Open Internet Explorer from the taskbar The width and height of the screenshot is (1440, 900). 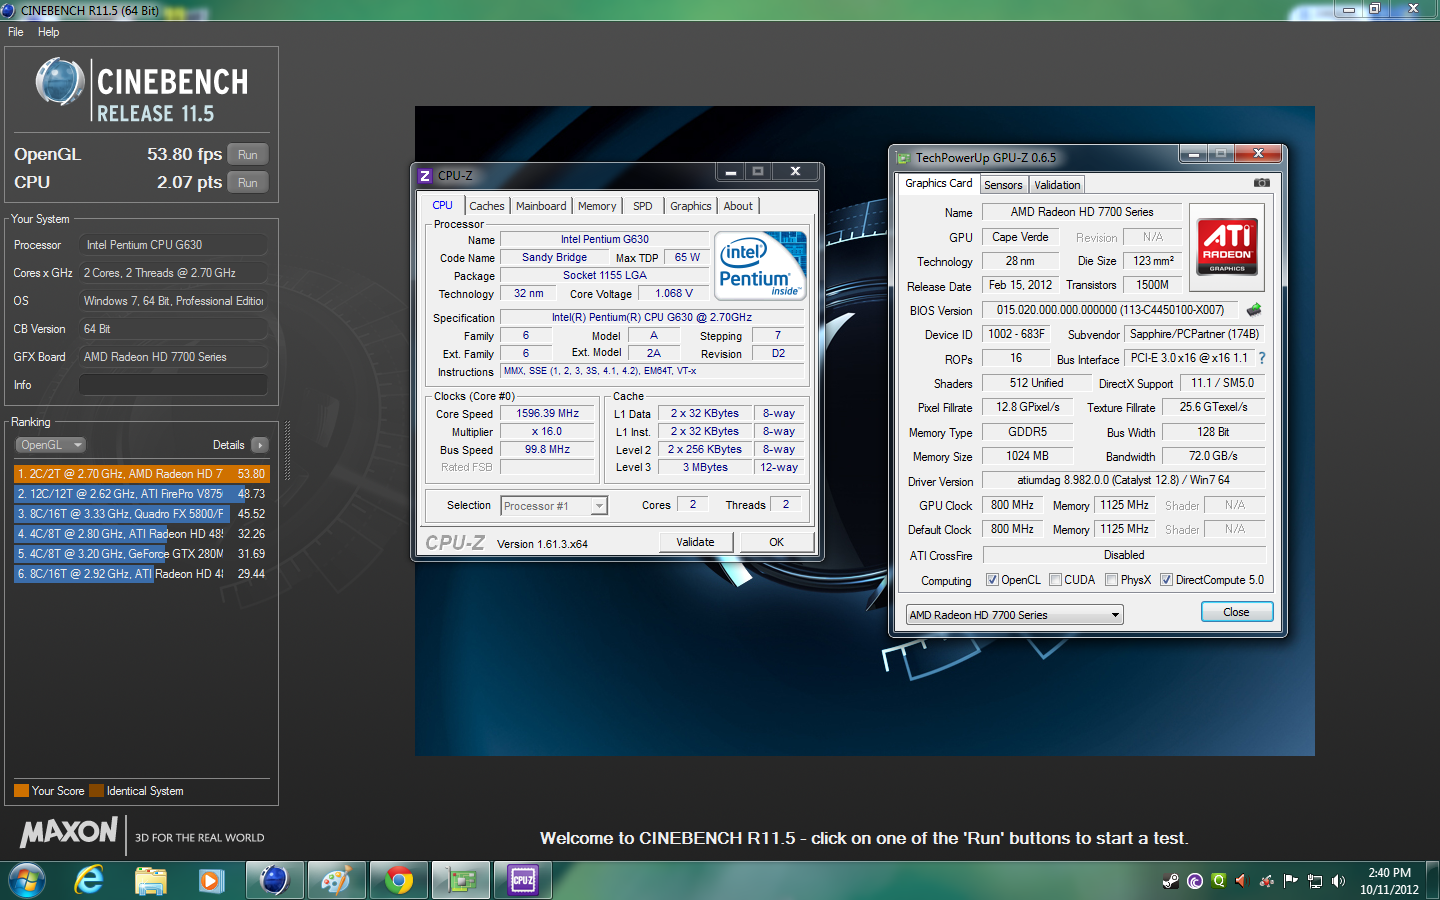89,880
